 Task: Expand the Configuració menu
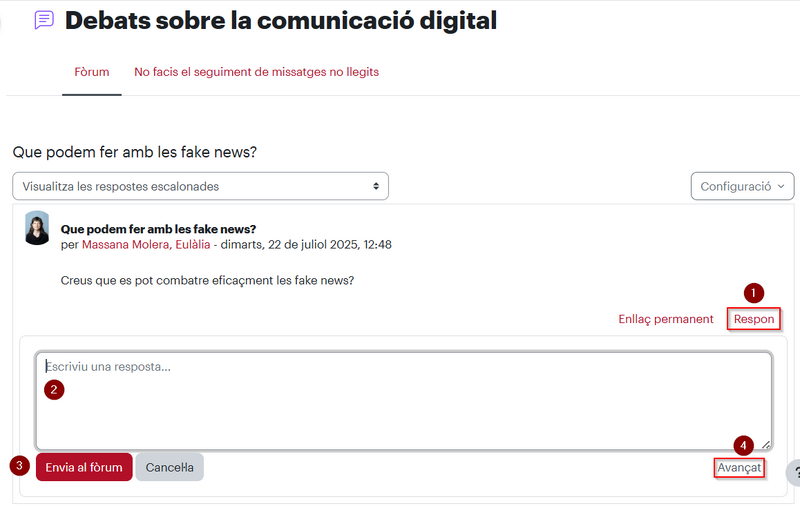pyautogui.click(x=742, y=186)
